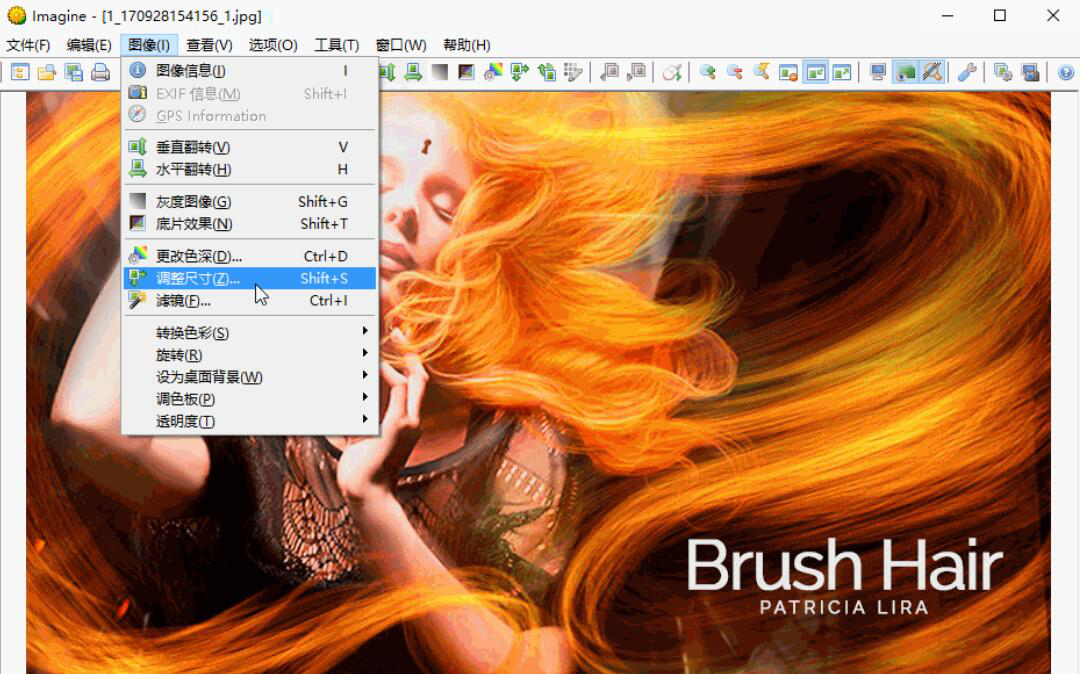This screenshot has height=674, width=1080.
Task: Maximize the Imagine window
Action: tap(1000, 15)
